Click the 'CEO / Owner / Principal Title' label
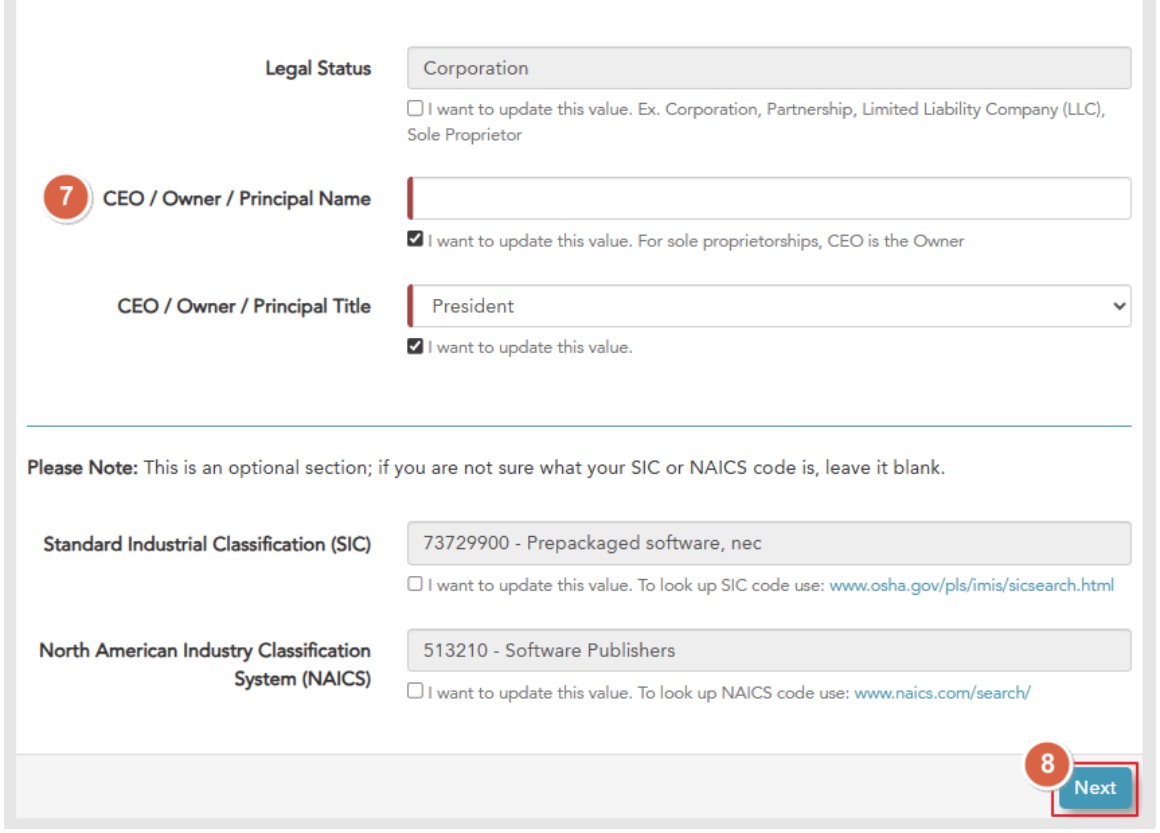This screenshot has width=1160, height=833. (x=244, y=306)
